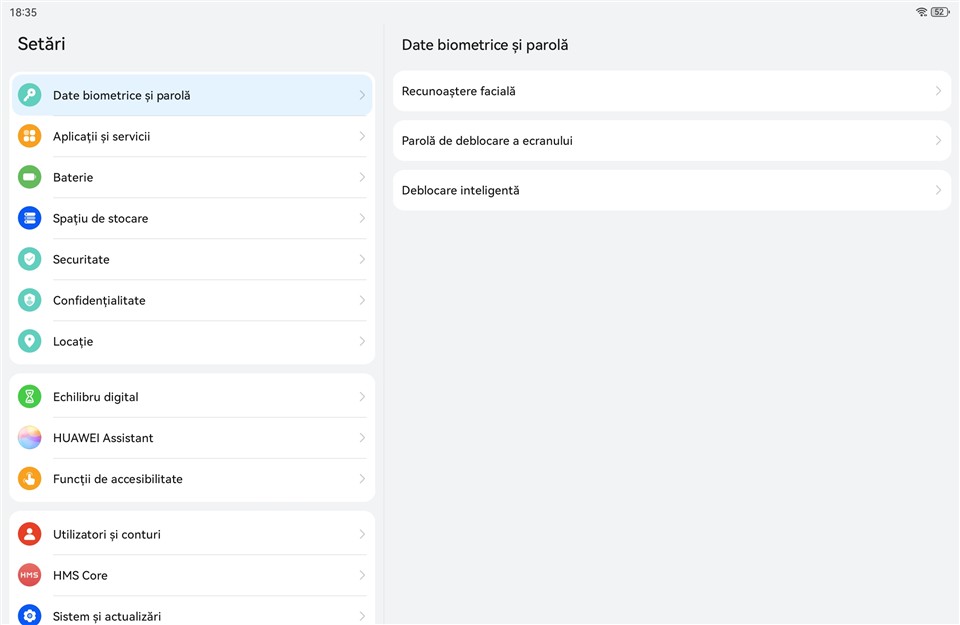Tap the green Baterie icon
The height and width of the screenshot is (625, 960).
[x=30, y=177]
